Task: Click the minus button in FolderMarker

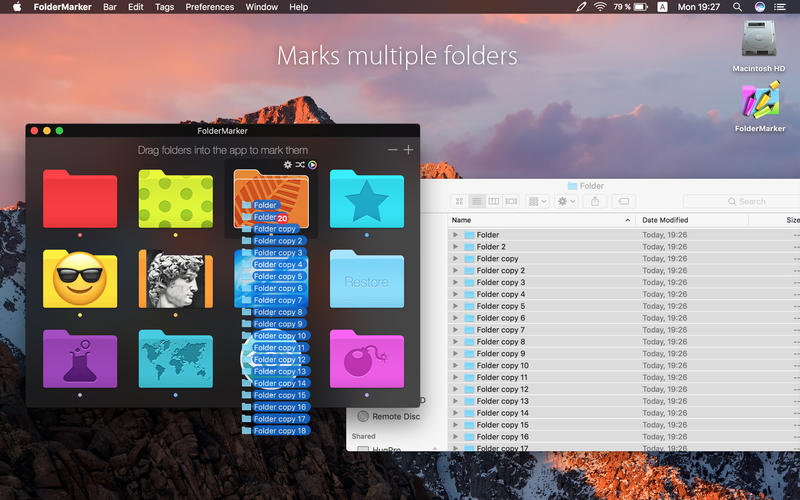Action: click(x=392, y=149)
